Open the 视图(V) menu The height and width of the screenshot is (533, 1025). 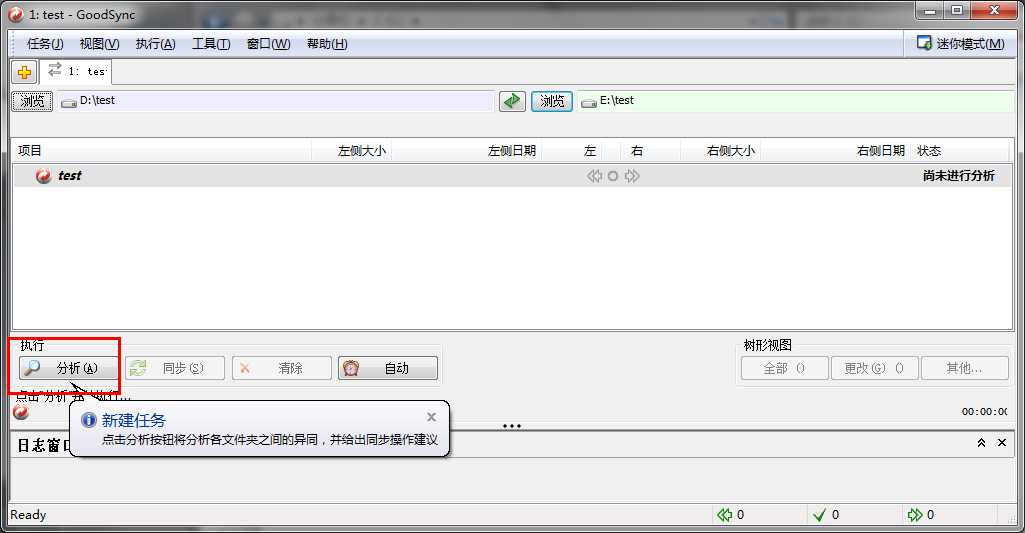point(99,44)
